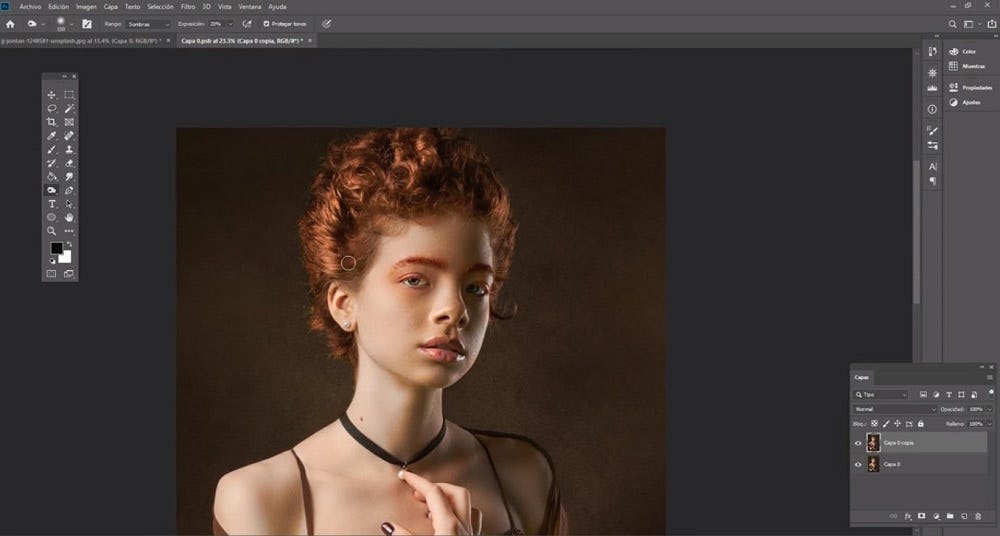This screenshot has height=536, width=1000.
Task: Select the Zoom tool
Action: pyautogui.click(x=51, y=231)
